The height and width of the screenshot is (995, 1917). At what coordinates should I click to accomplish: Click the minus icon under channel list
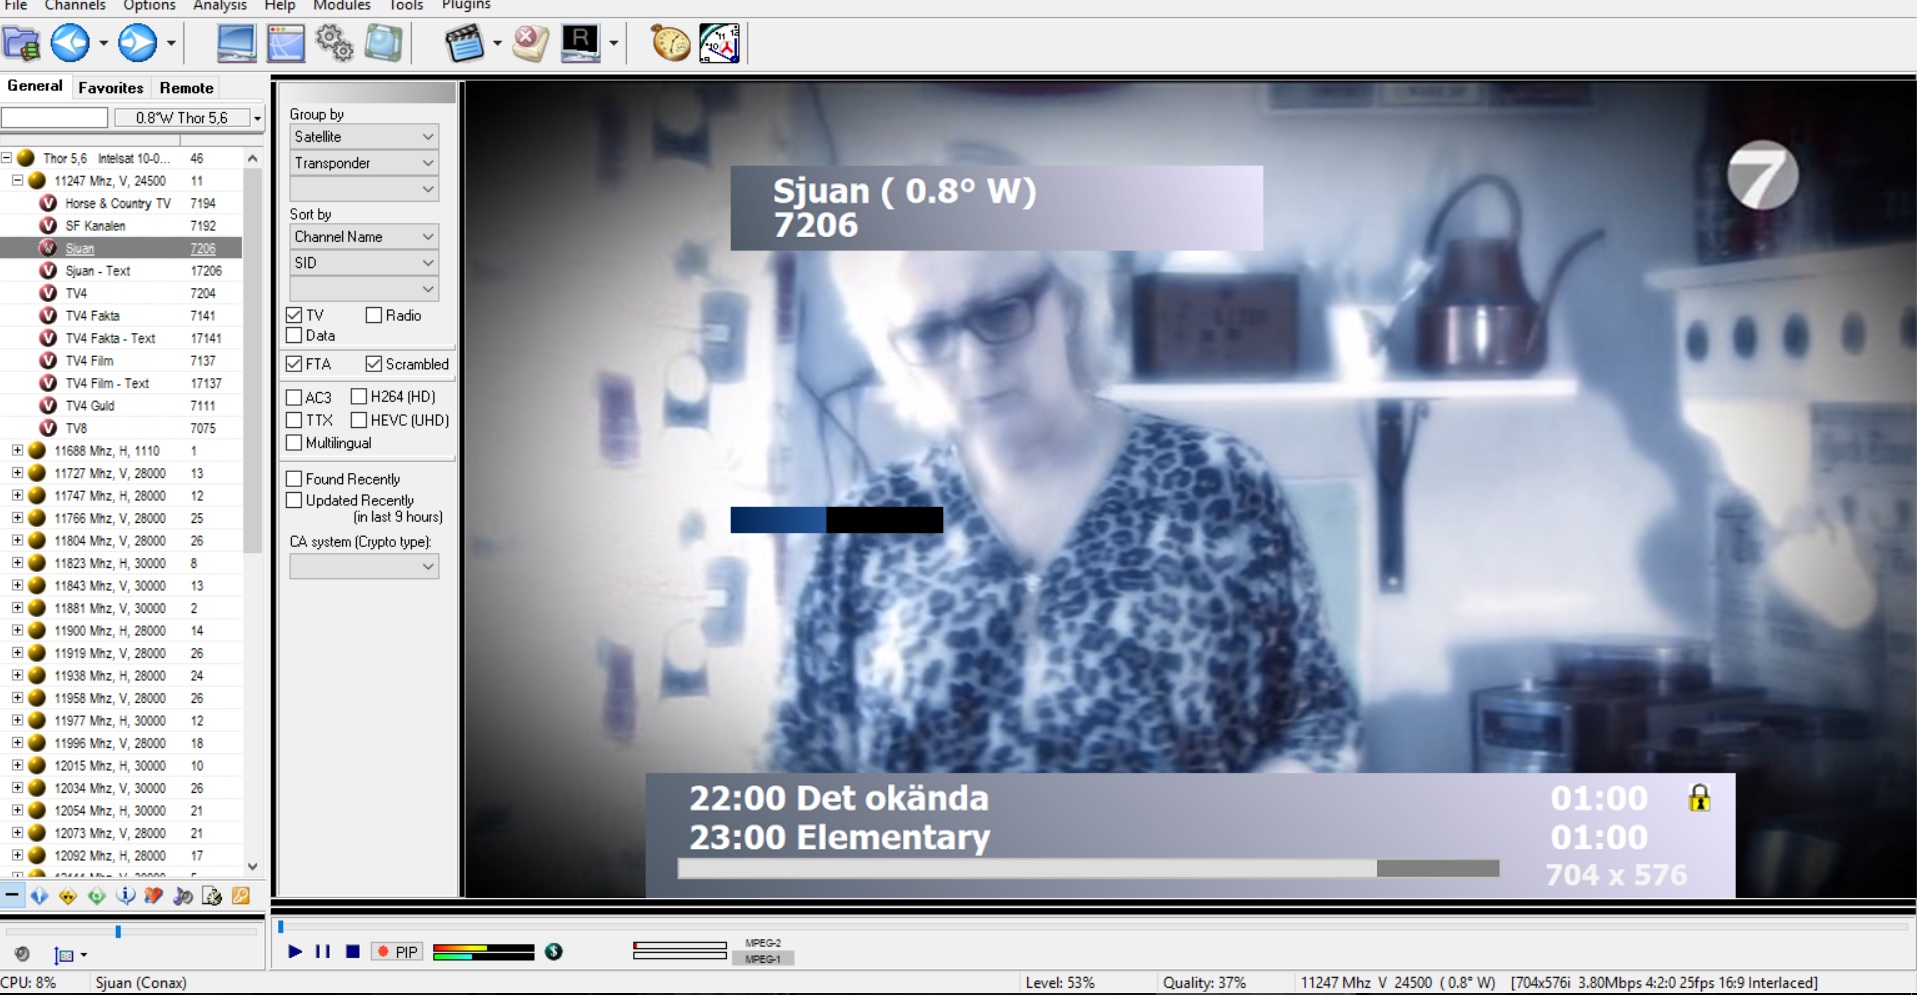pyautogui.click(x=11, y=896)
